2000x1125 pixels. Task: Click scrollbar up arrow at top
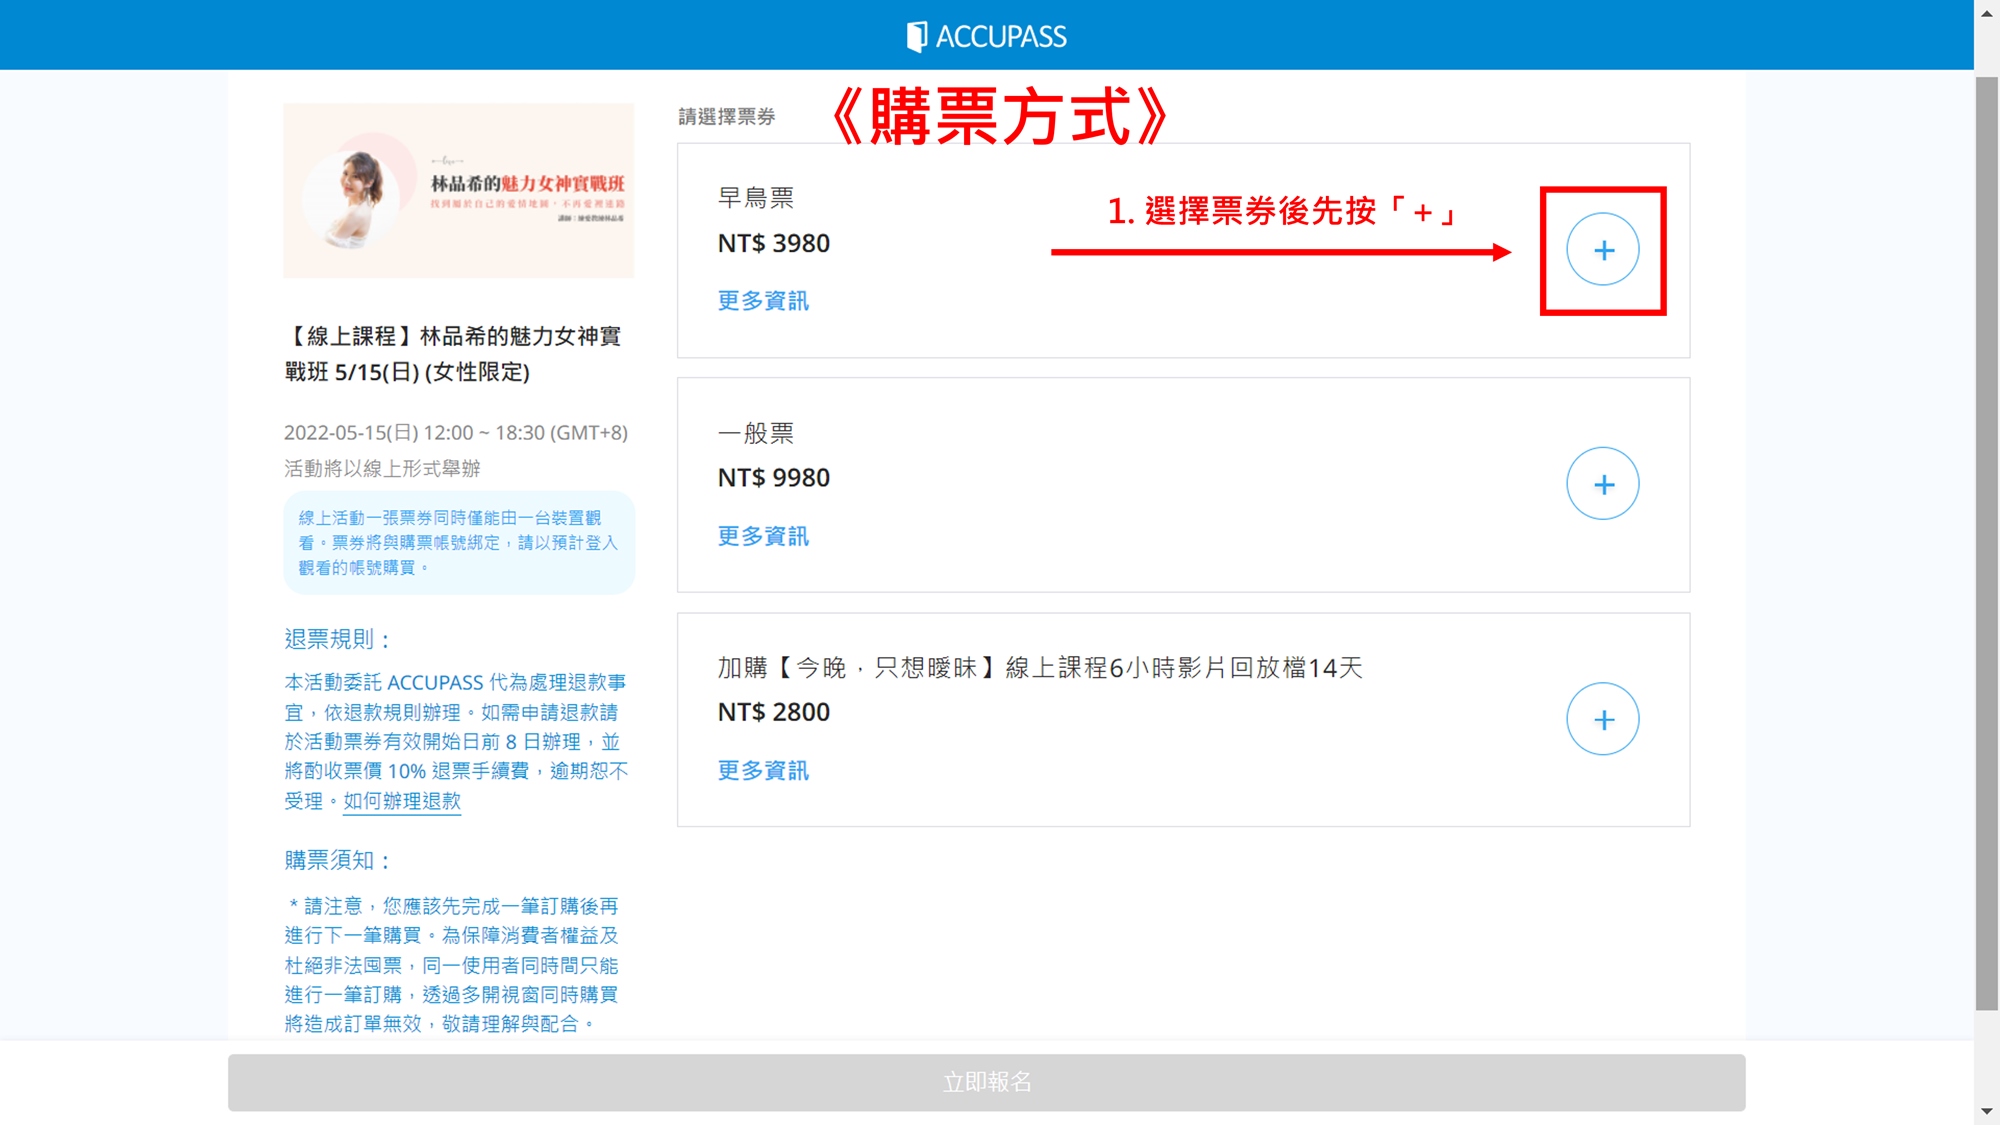tap(1986, 13)
